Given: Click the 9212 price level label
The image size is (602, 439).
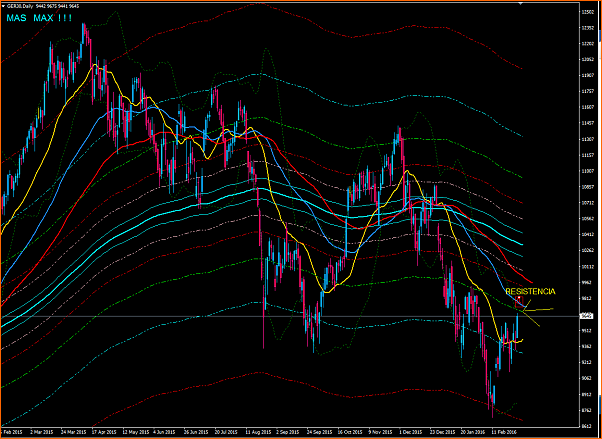Looking at the screenshot, I should click(x=586, y=362).
